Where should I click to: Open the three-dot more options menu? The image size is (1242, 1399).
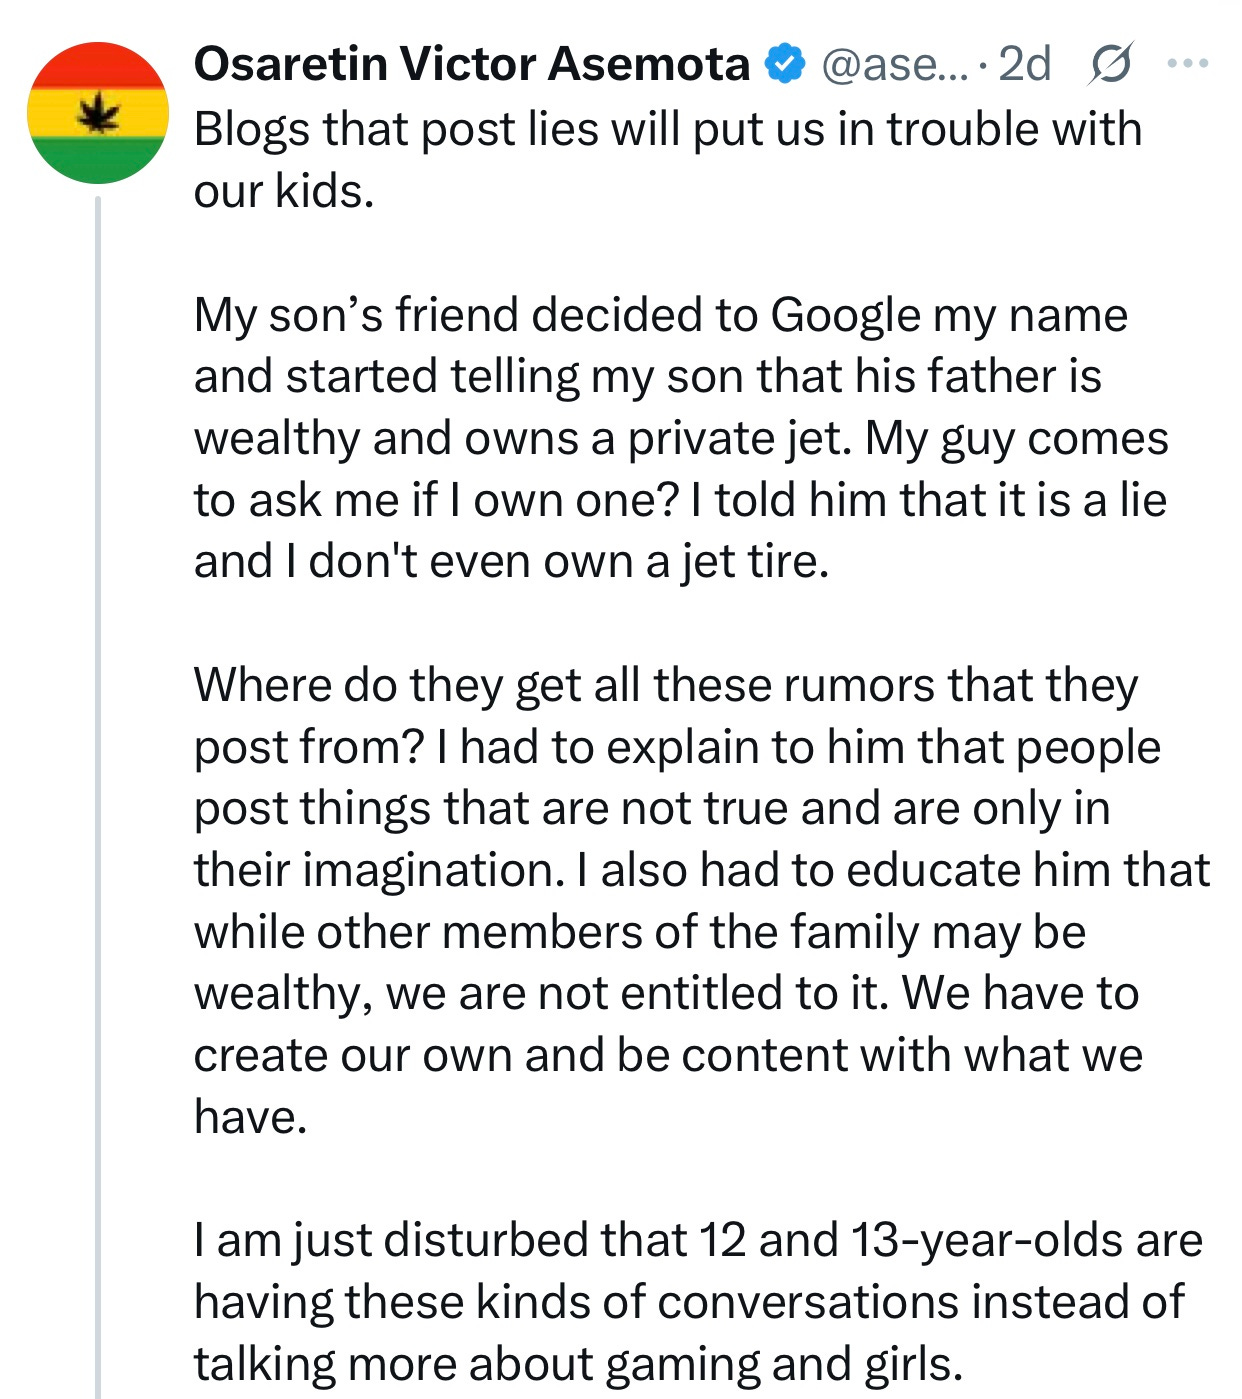(x=1187, y=64)
